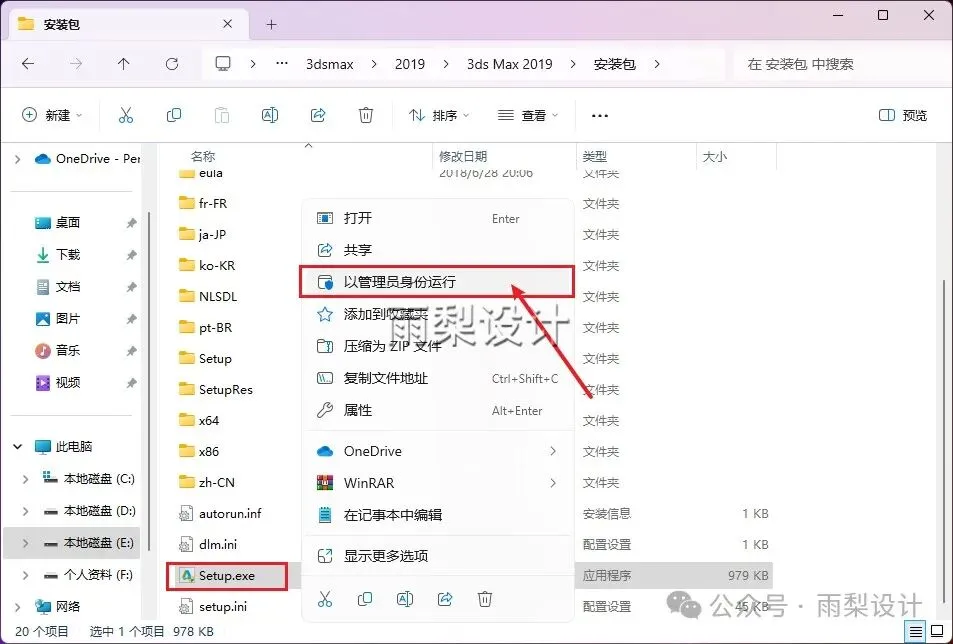The width and height of the screenshot is (953, 644).
Task: Click the 3dsmax breadcrumb in the address bar
Action: [x=329, y=64]
